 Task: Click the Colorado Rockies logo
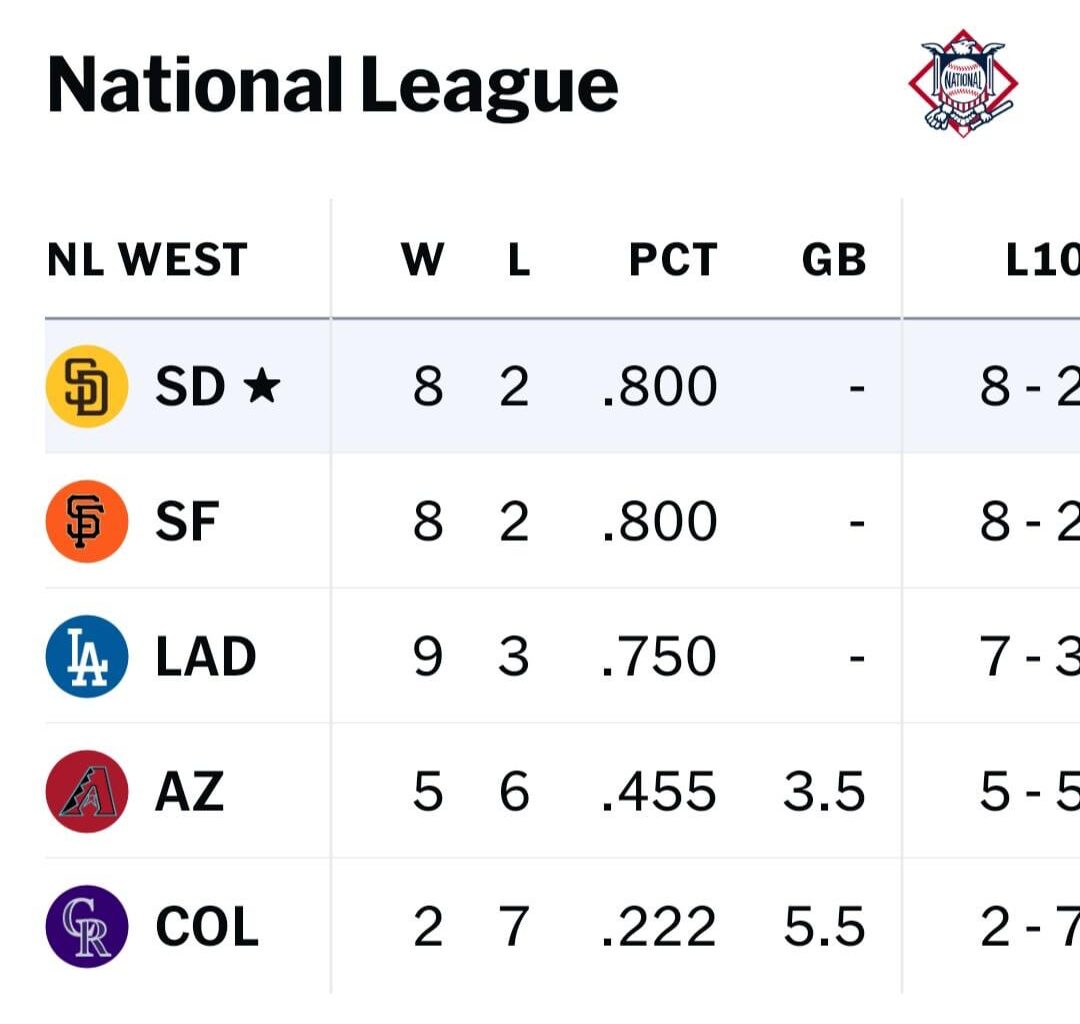[86, 926]
